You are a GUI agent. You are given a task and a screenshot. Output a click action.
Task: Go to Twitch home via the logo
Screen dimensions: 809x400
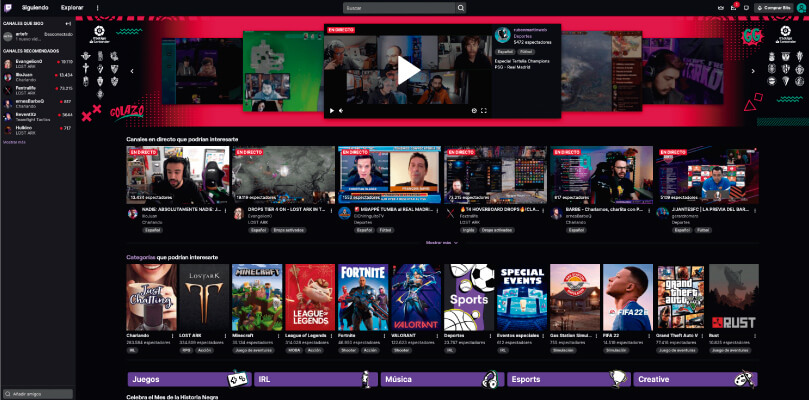click(x=8, y=8)
